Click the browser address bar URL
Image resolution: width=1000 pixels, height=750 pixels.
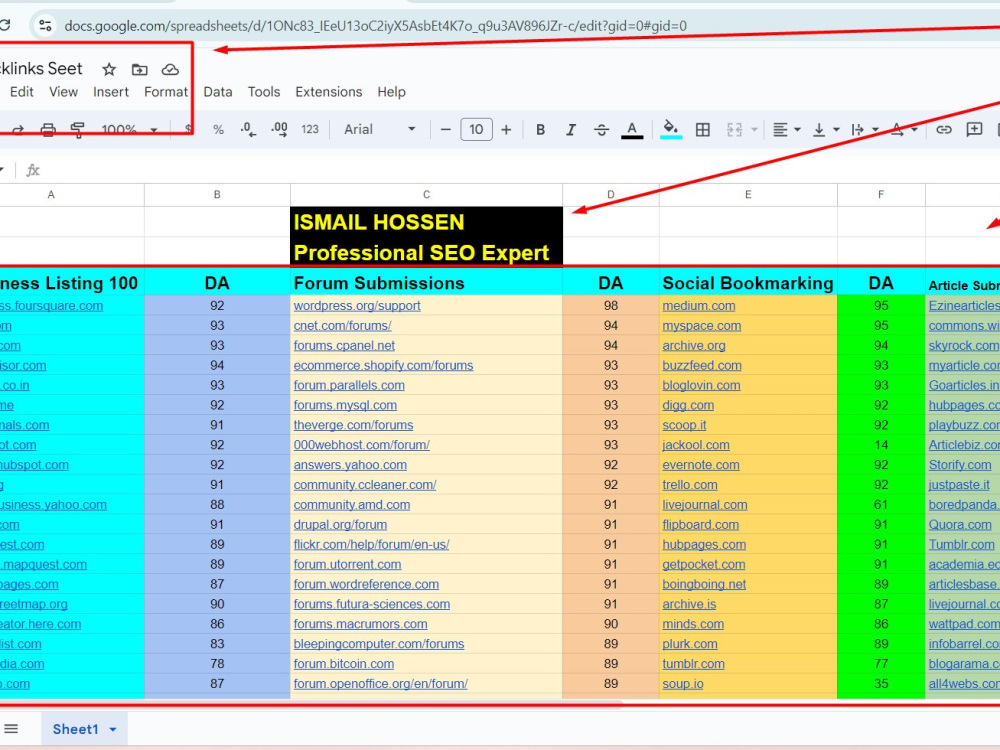(x=376, y=26)
